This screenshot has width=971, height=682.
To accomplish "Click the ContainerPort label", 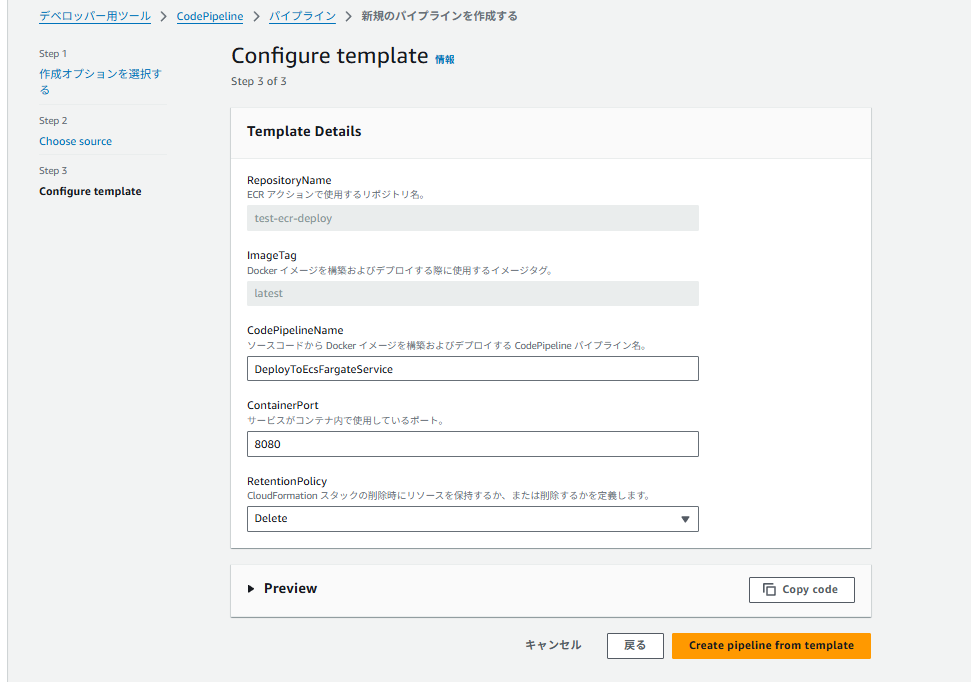I will [x=283, y=405].
